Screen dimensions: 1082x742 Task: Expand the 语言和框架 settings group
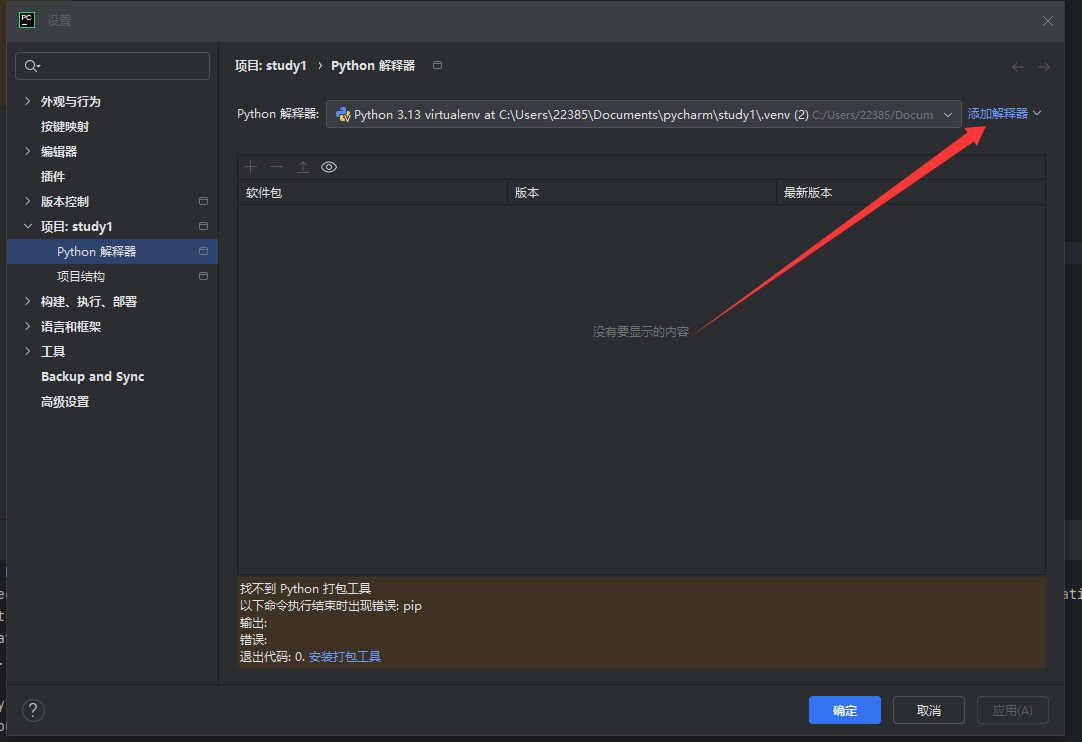click(x=28, y=326)
